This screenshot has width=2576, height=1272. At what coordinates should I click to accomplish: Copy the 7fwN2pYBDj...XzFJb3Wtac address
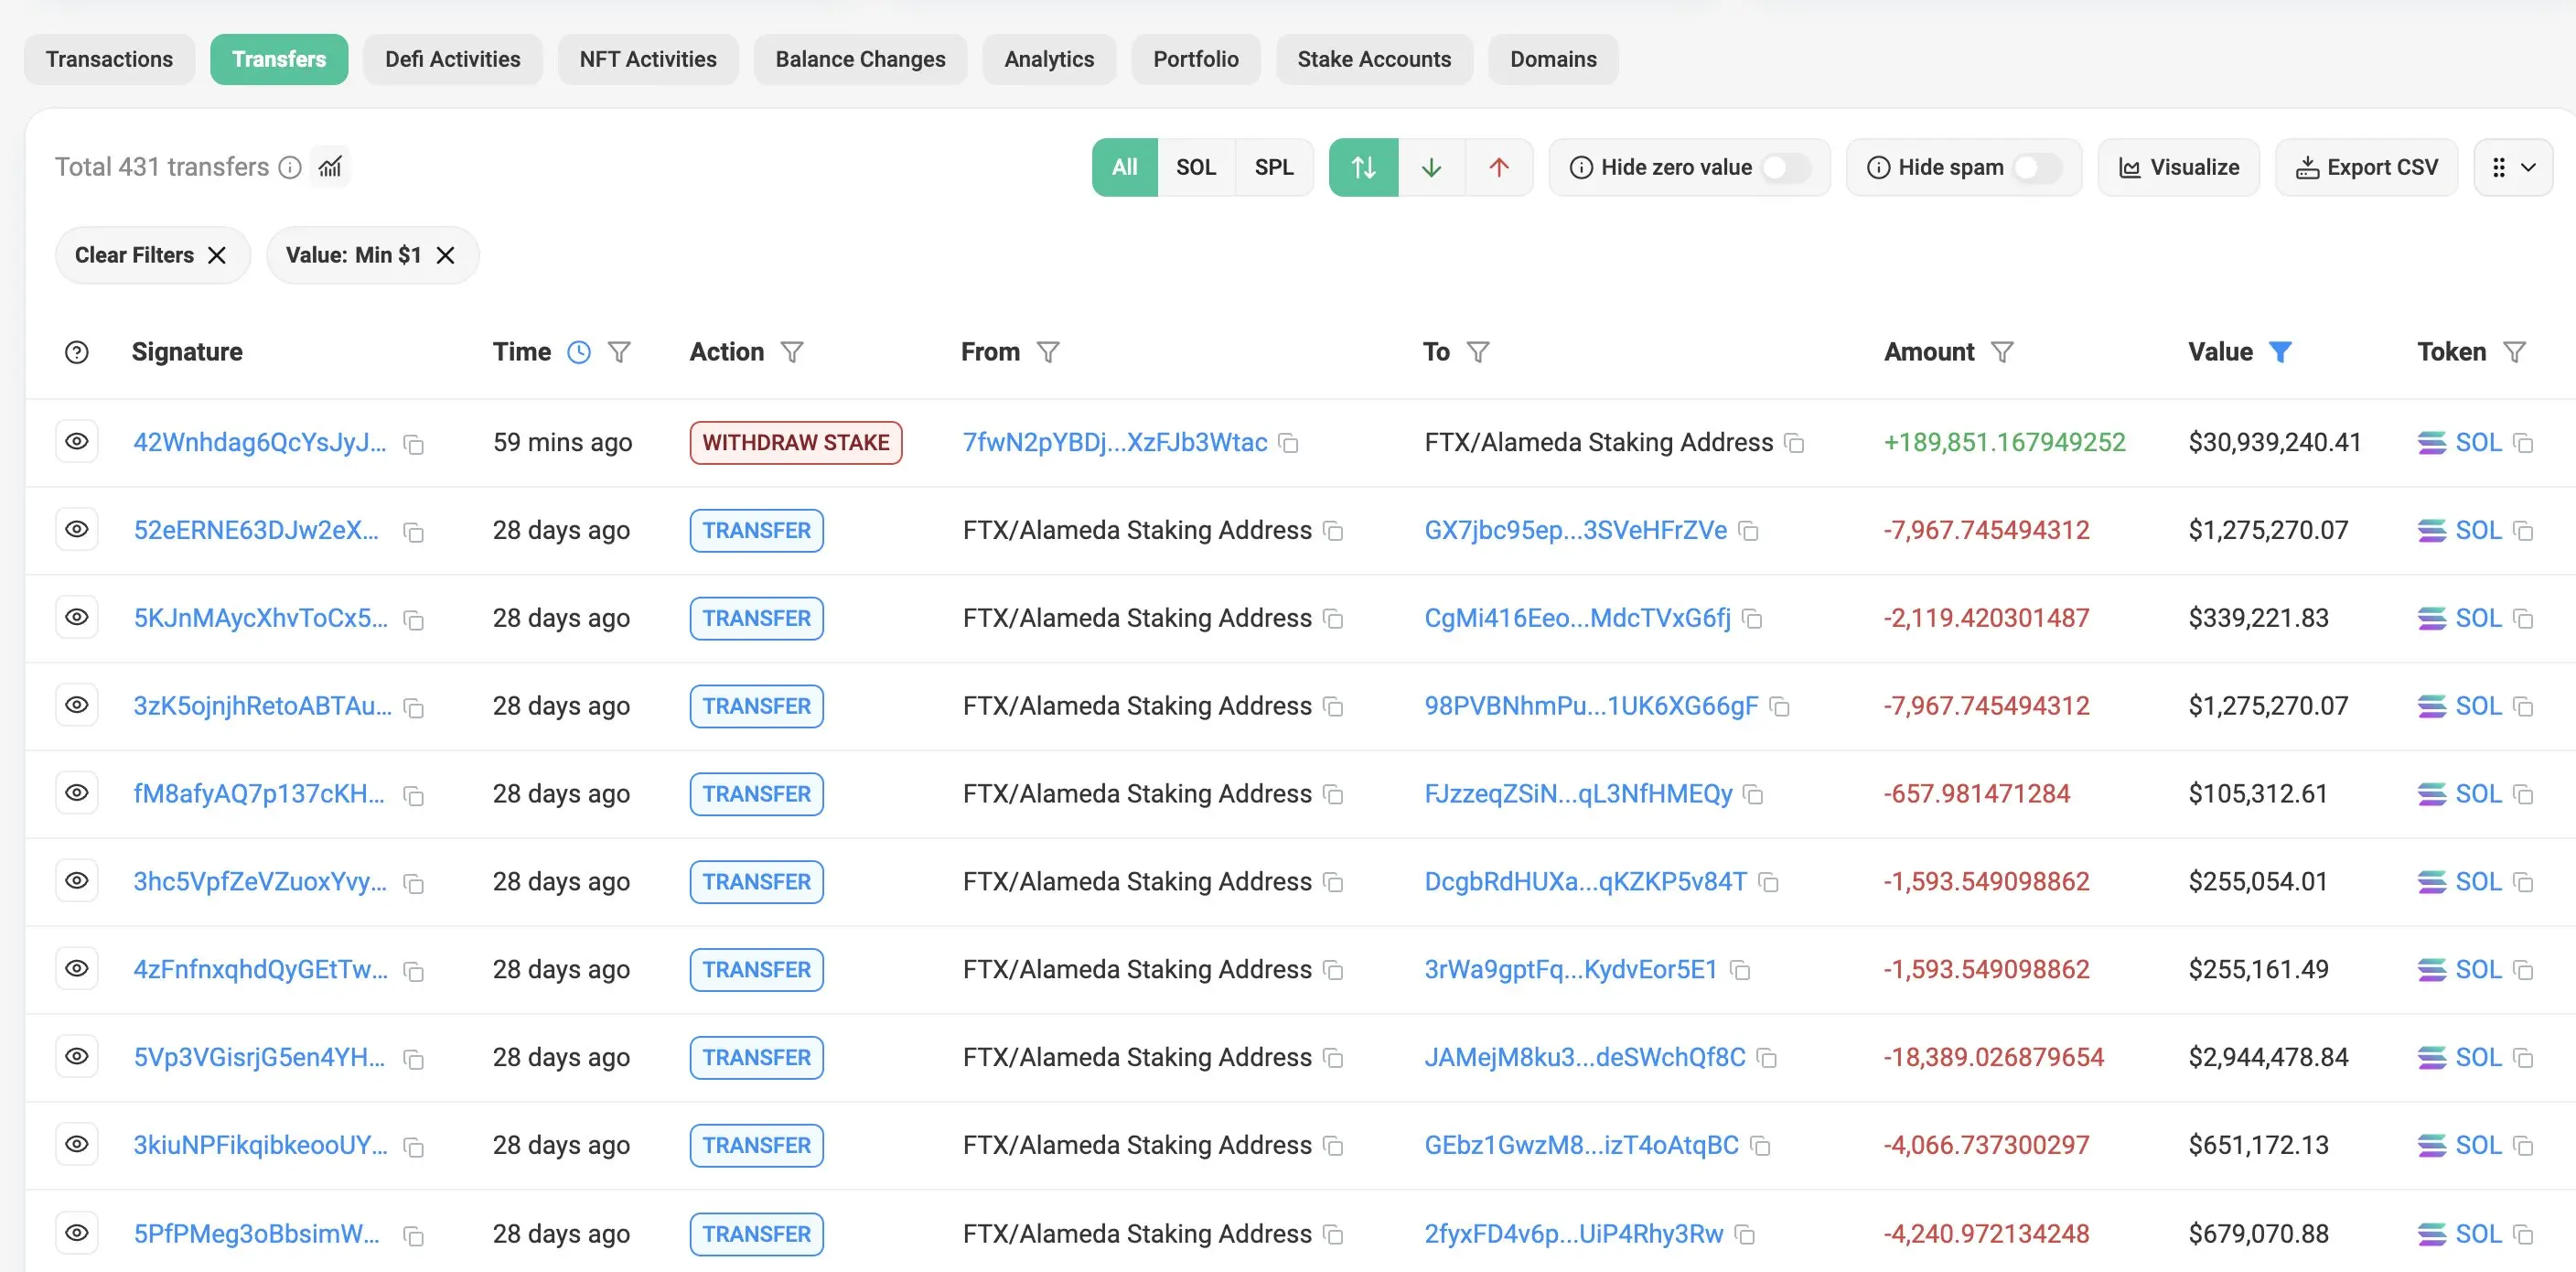(x=1289, y=443)
